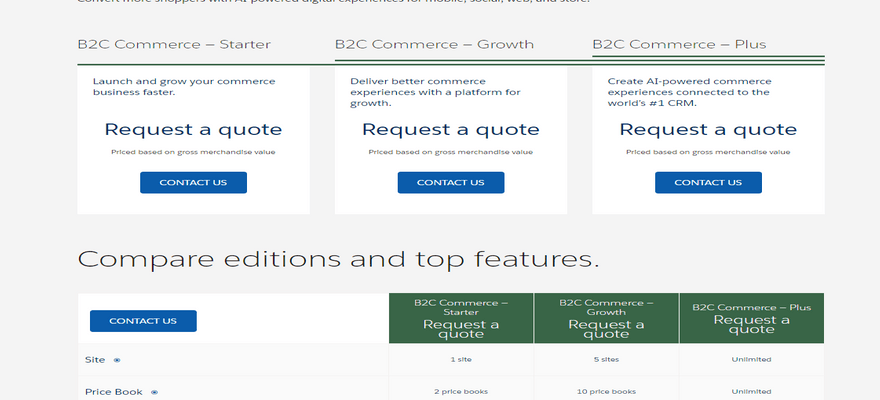Click 'Deliver better commerce experiences' description text
Image resolution: width=880 pixels, height=400 pixels.
click(x=436, y=93)
